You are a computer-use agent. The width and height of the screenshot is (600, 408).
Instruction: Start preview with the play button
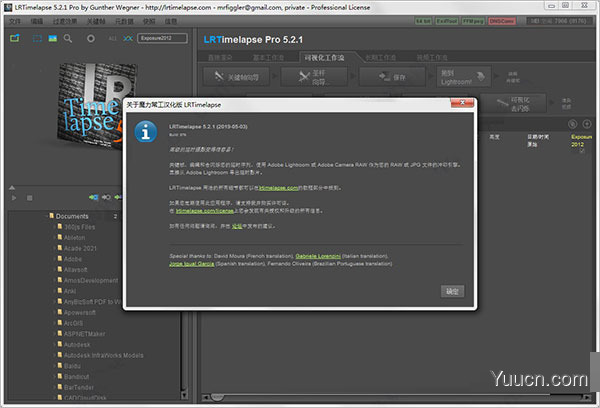[x=14, y=197]
